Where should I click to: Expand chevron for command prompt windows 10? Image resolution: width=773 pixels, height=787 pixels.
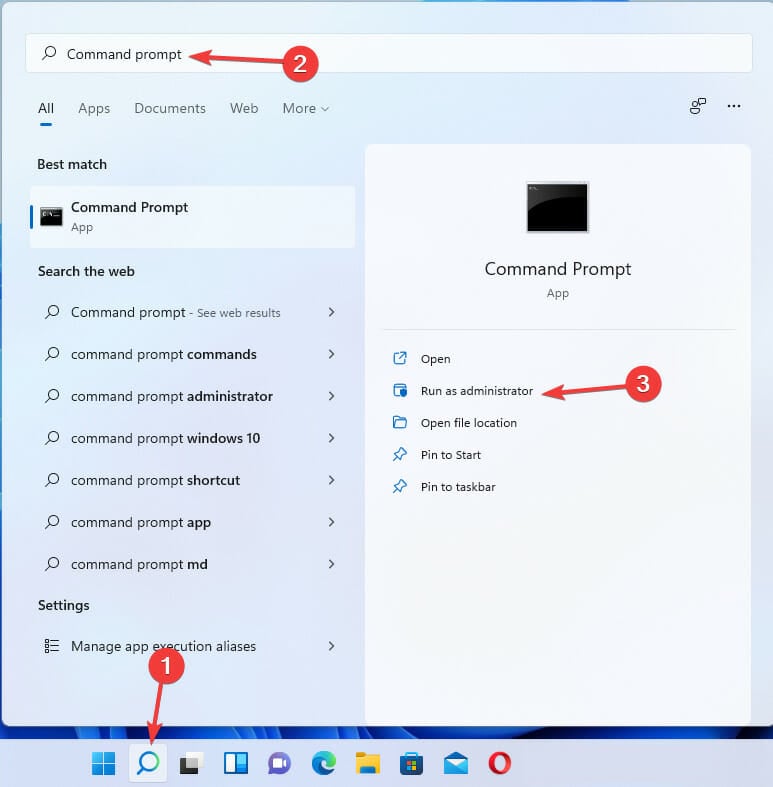click(x=331, y=438)
